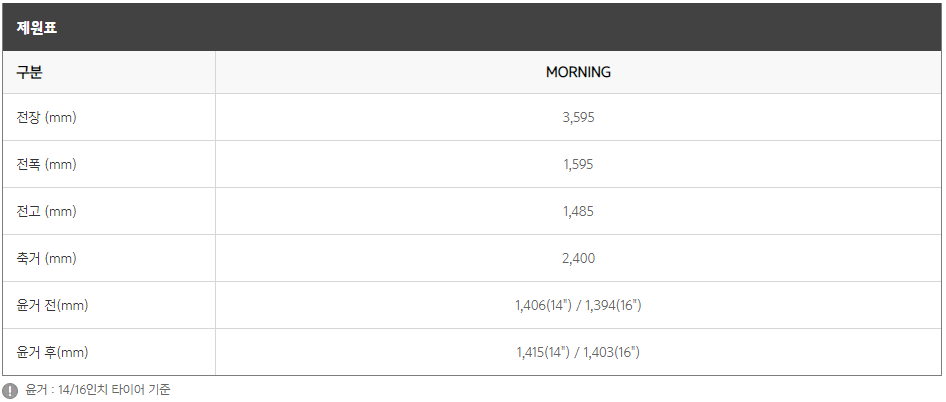Click the 1,415(14") / 1,403(16") rear tread value
This screenshot has width=946, height=402.
[579, 353]
